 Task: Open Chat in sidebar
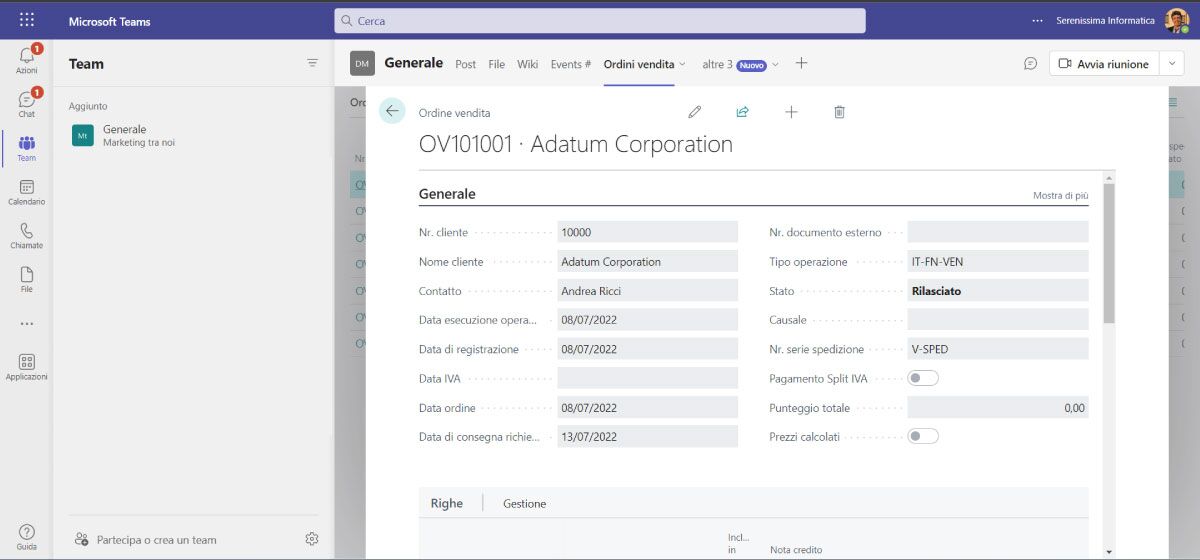point(27,104)
